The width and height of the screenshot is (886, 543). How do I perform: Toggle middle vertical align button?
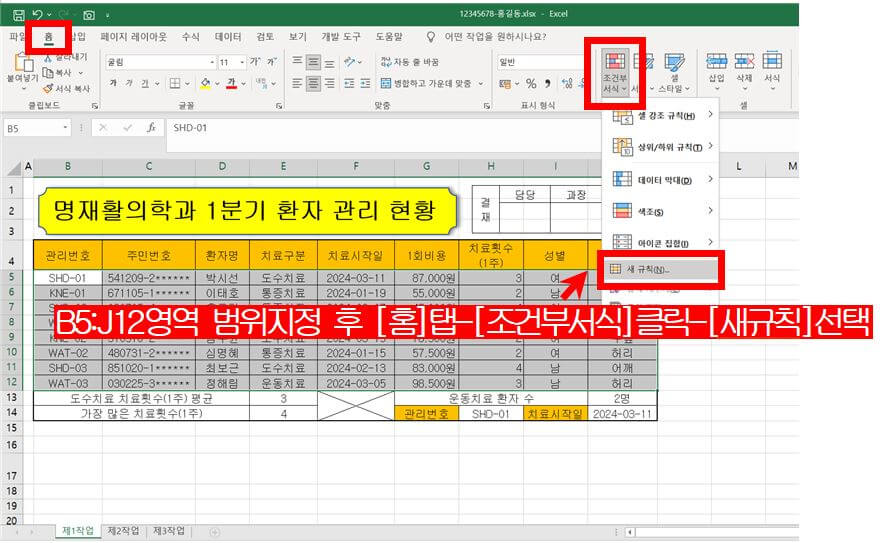point(313,62)
